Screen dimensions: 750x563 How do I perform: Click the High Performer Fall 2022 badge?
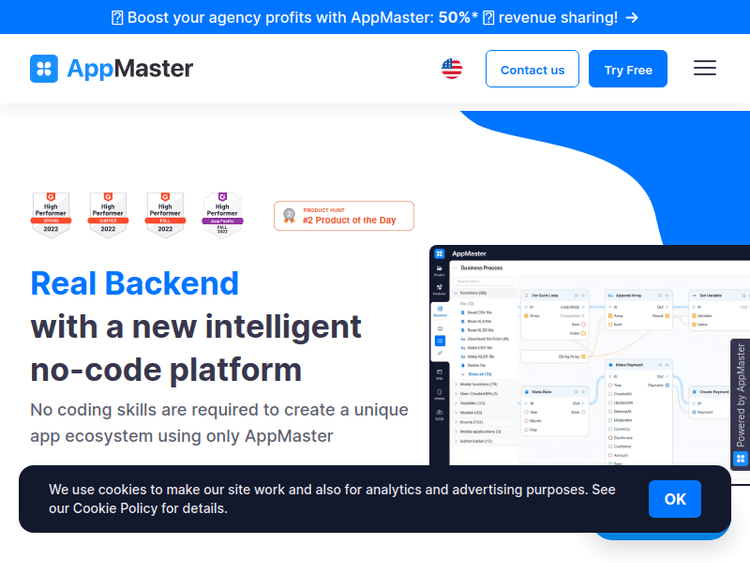click(x=165, y=215)
